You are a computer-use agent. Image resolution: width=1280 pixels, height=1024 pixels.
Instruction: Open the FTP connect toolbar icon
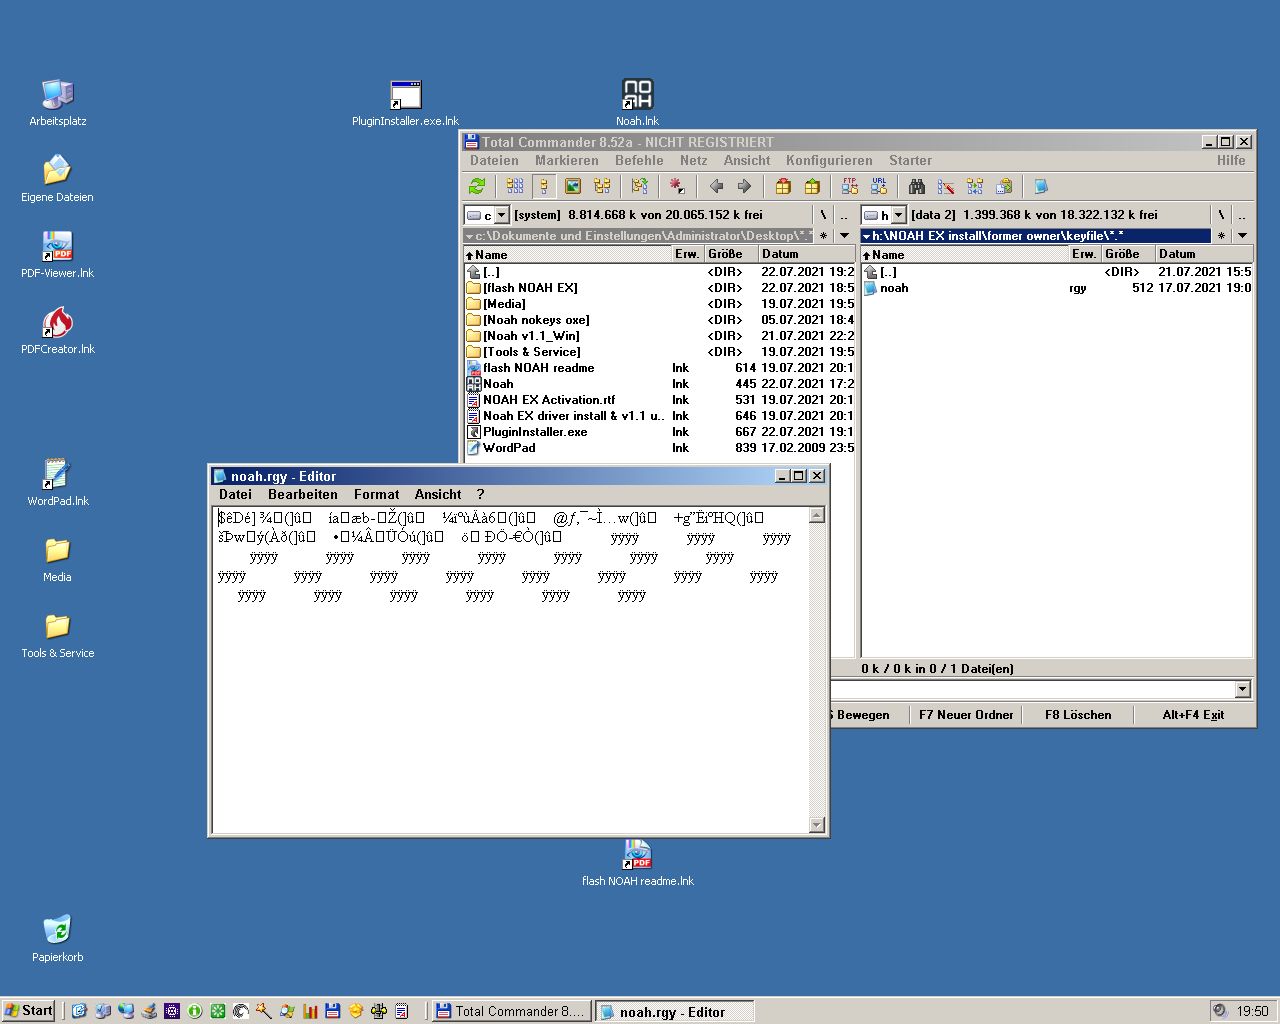point(850,186)
